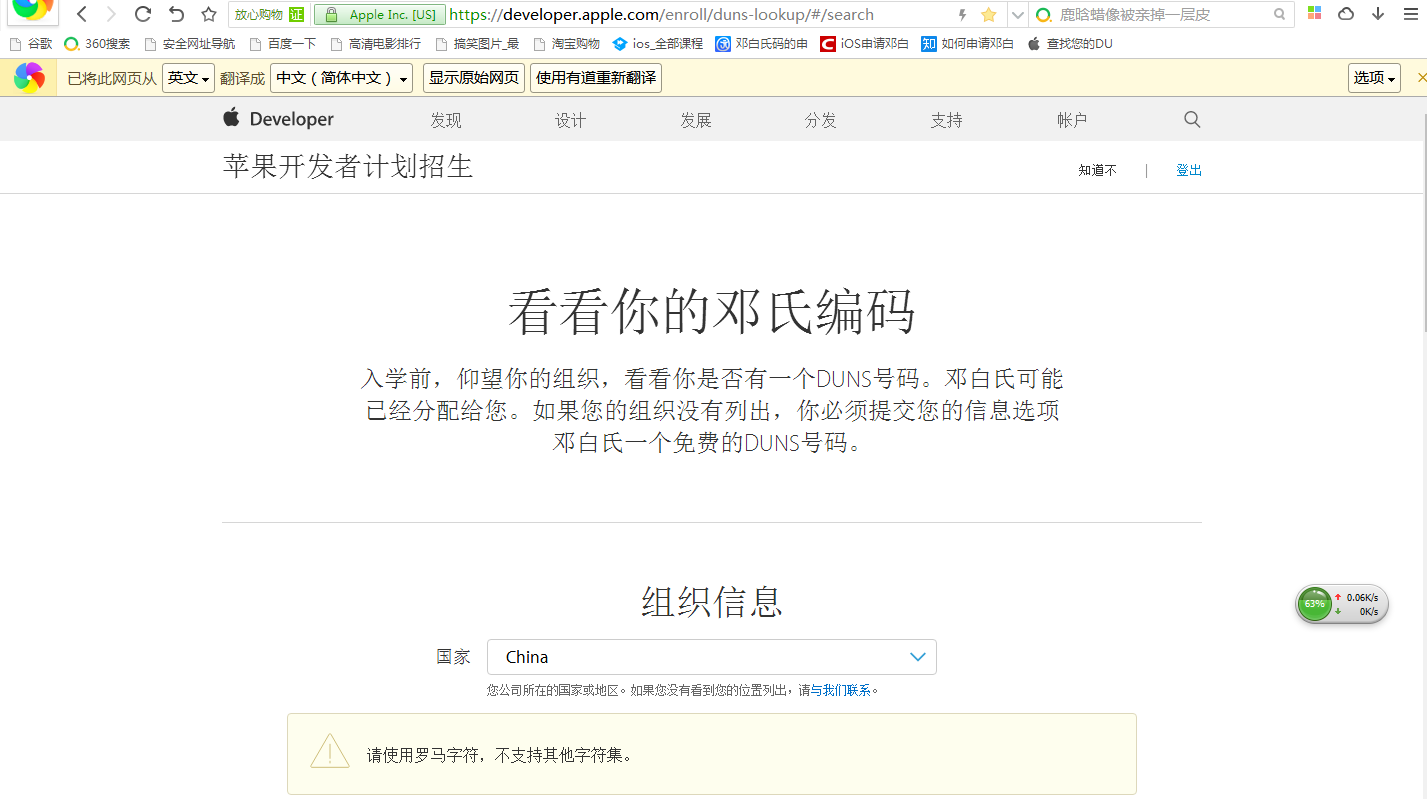
Task: Open the Apple Developer logo home
Action: 278,119
